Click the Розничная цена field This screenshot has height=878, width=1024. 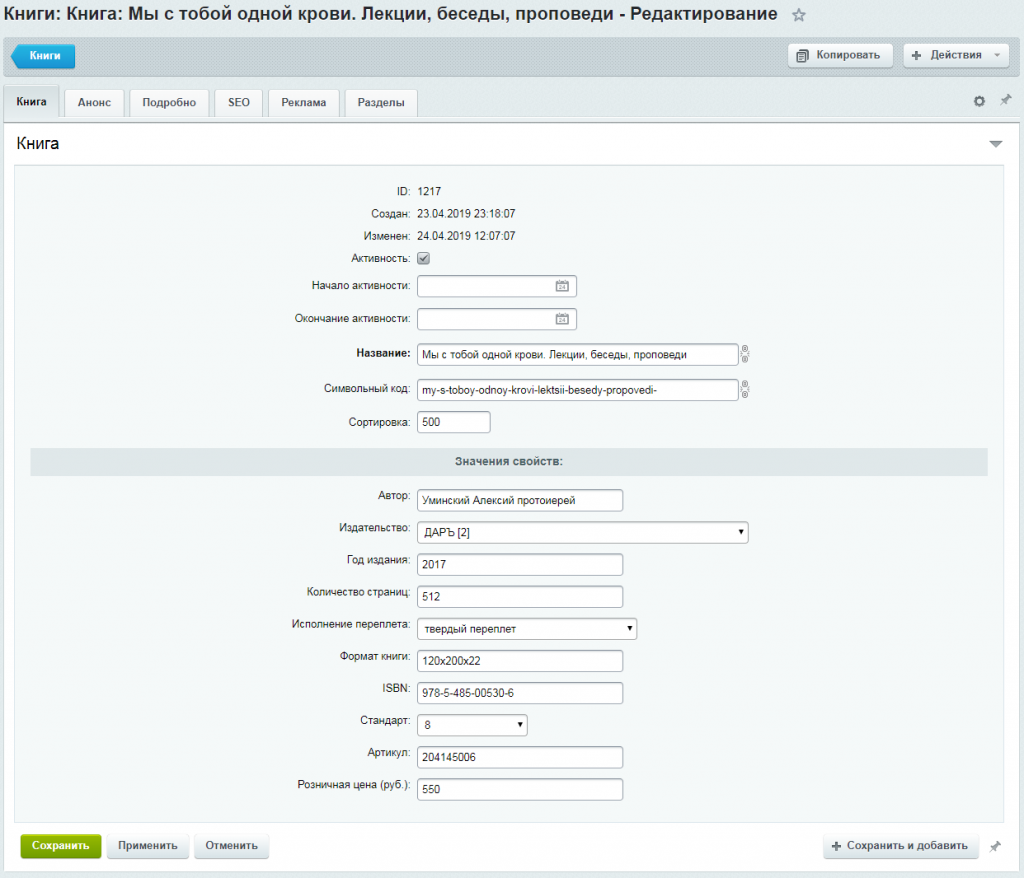pyautogui.click(x=520, y=789)
